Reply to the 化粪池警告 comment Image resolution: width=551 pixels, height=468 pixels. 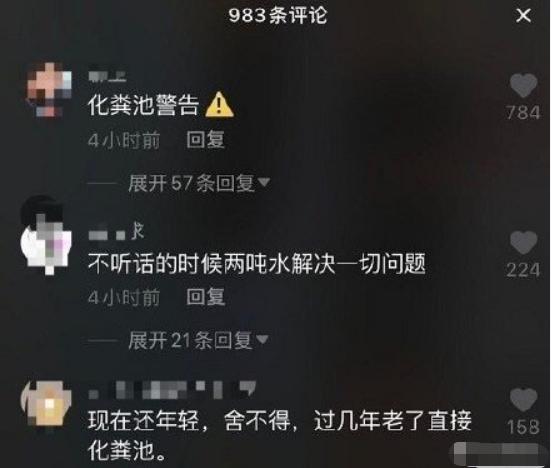coord(205,140)
